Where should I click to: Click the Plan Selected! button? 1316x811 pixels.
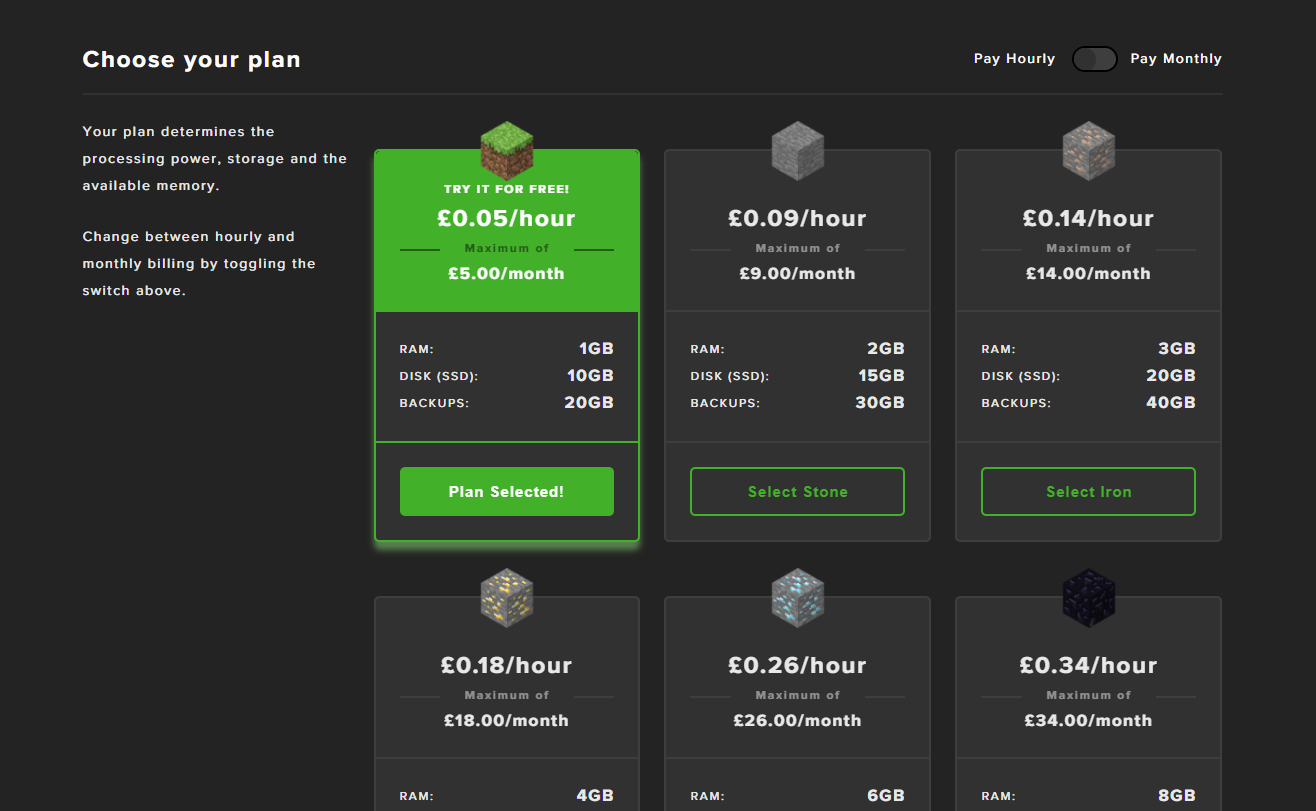pyautogui.click(x=507, y=491)
